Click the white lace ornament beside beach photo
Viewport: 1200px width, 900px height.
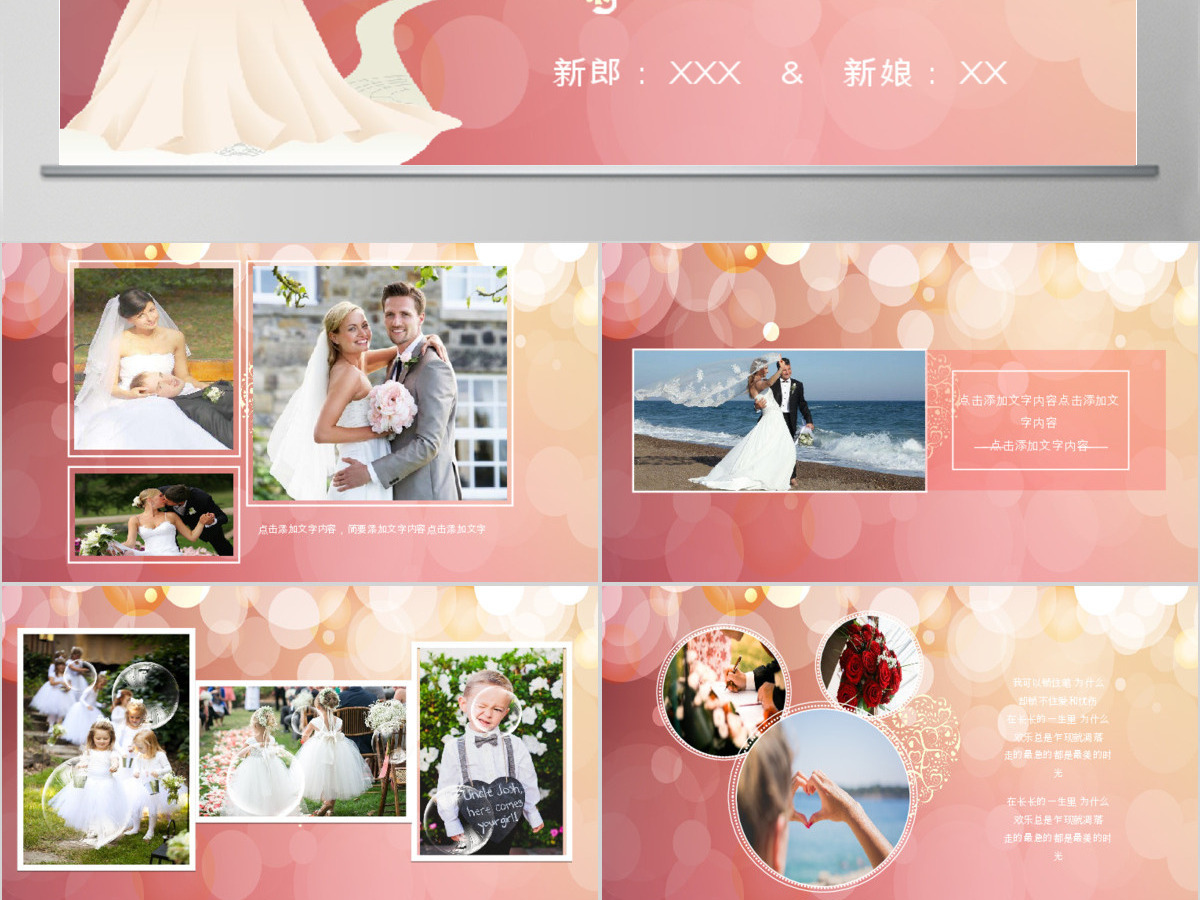tap(939, 407)
